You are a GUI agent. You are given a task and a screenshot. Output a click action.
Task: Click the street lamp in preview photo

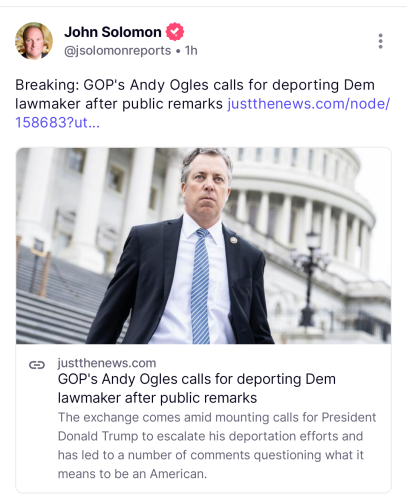(309, 278)
